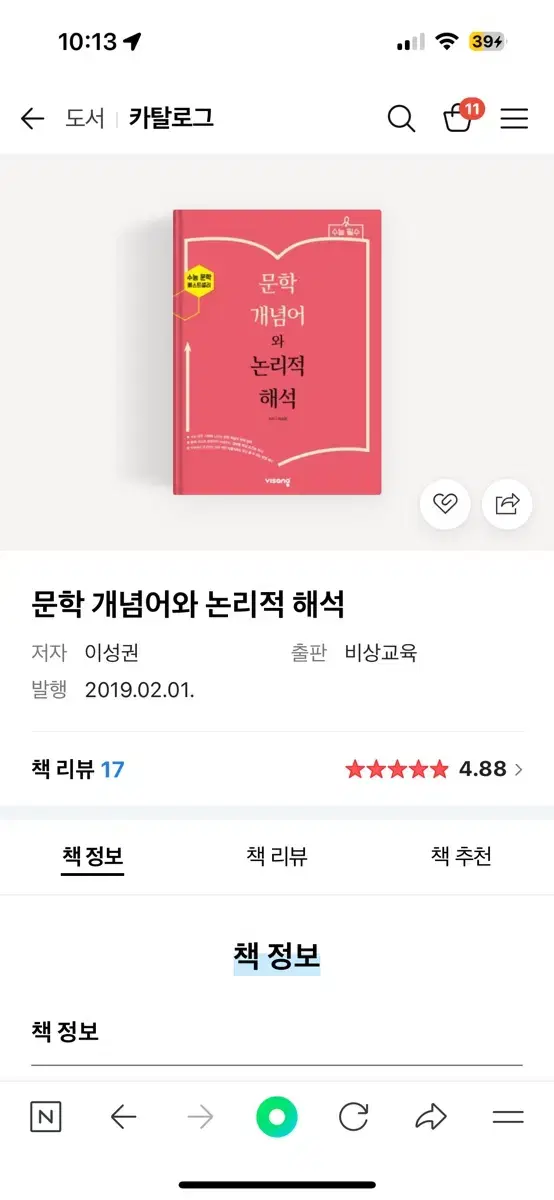
Task: Switch to the 책 리뷰 tab
Action: (x=277, y=856)
